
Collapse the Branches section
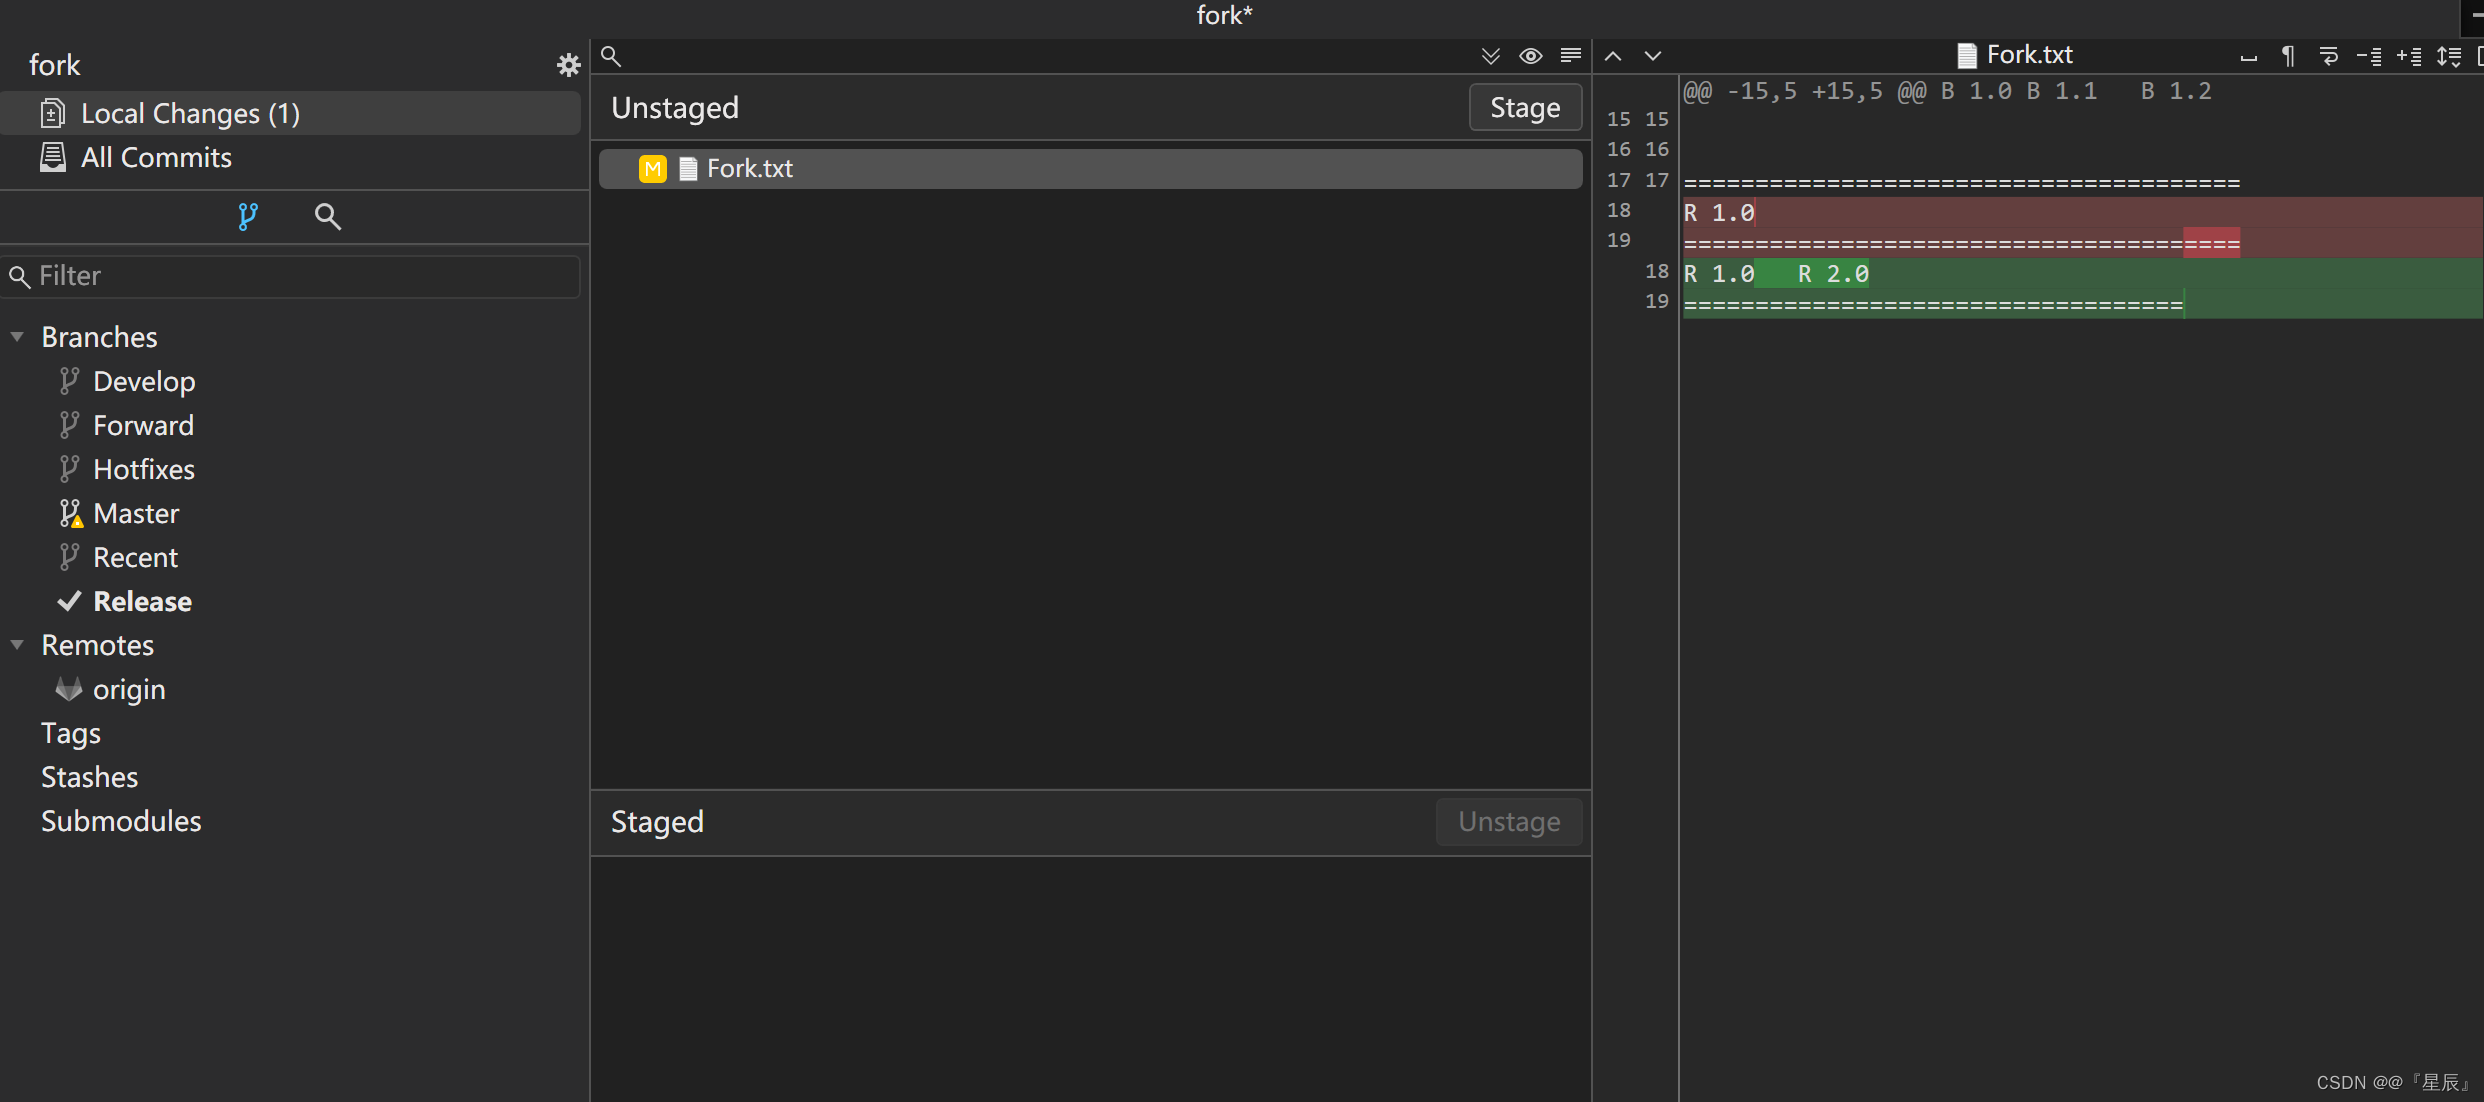tap(17, 337)
